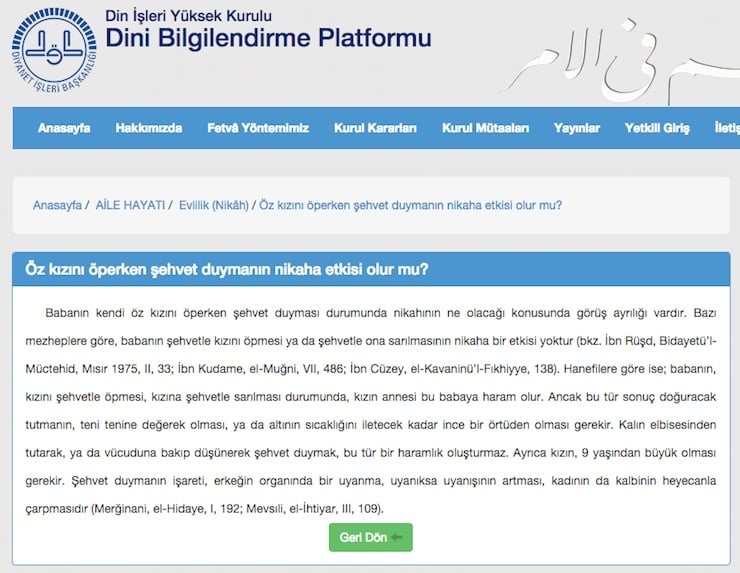Screen dimensions: 740x573
Task: Click the green Geri Dön button
Action: pos(370,537)
